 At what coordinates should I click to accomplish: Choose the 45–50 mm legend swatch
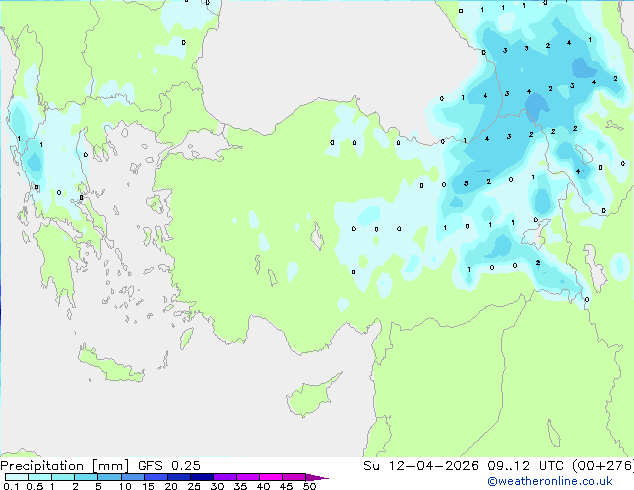pos(294,477)
